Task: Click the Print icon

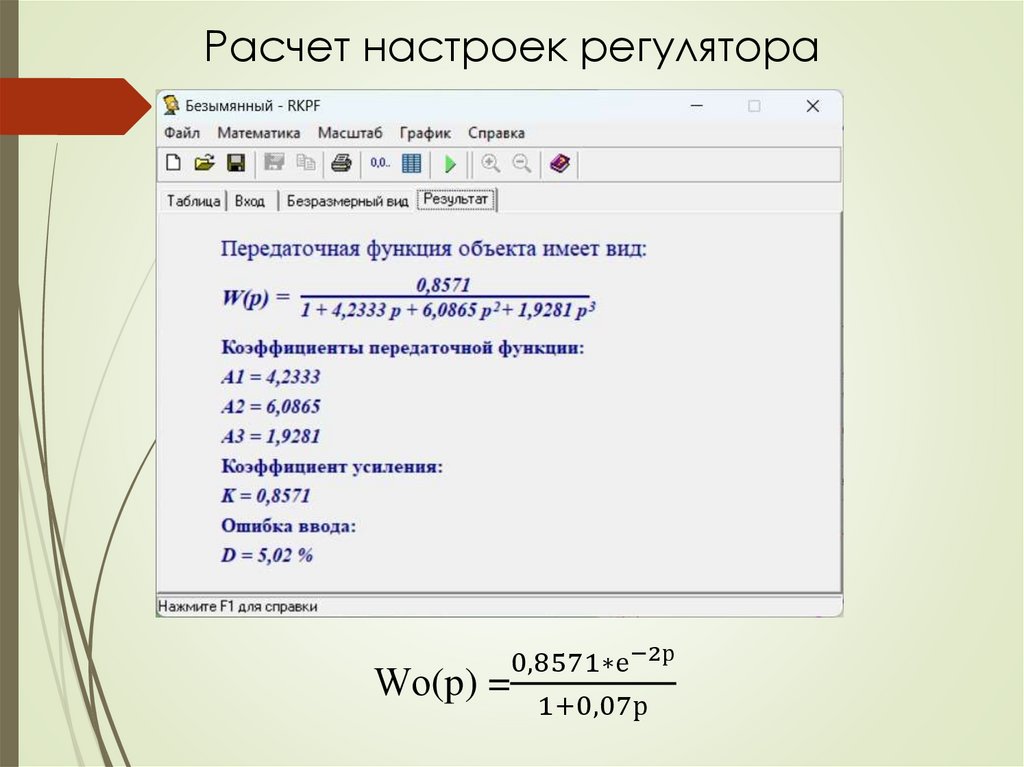Action: coord(341,163)
